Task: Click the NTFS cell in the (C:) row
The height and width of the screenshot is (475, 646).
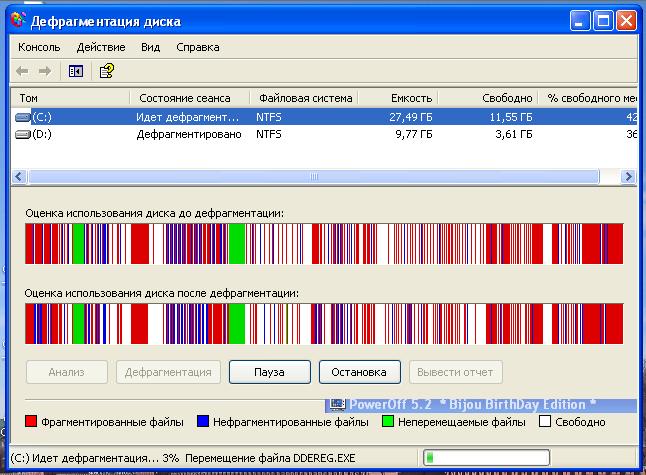Action: tap(269, 117)
